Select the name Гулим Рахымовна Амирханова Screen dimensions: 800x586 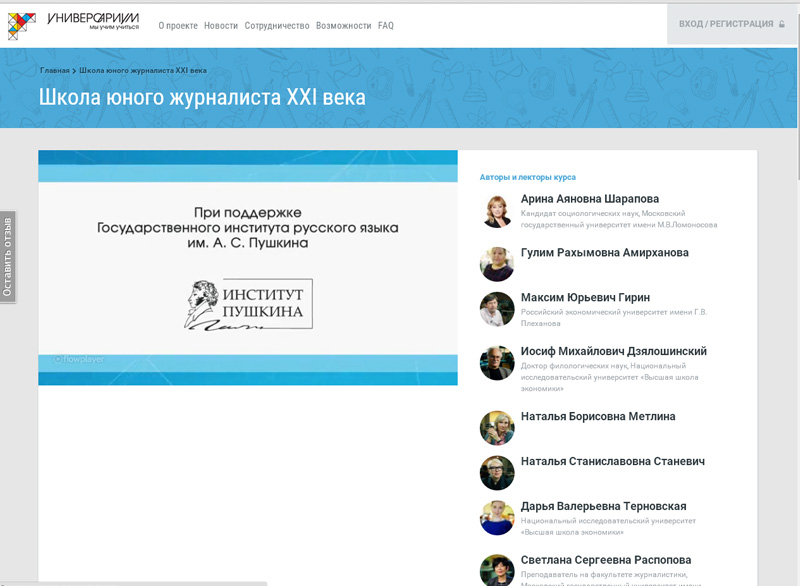(x=605, y=253)
